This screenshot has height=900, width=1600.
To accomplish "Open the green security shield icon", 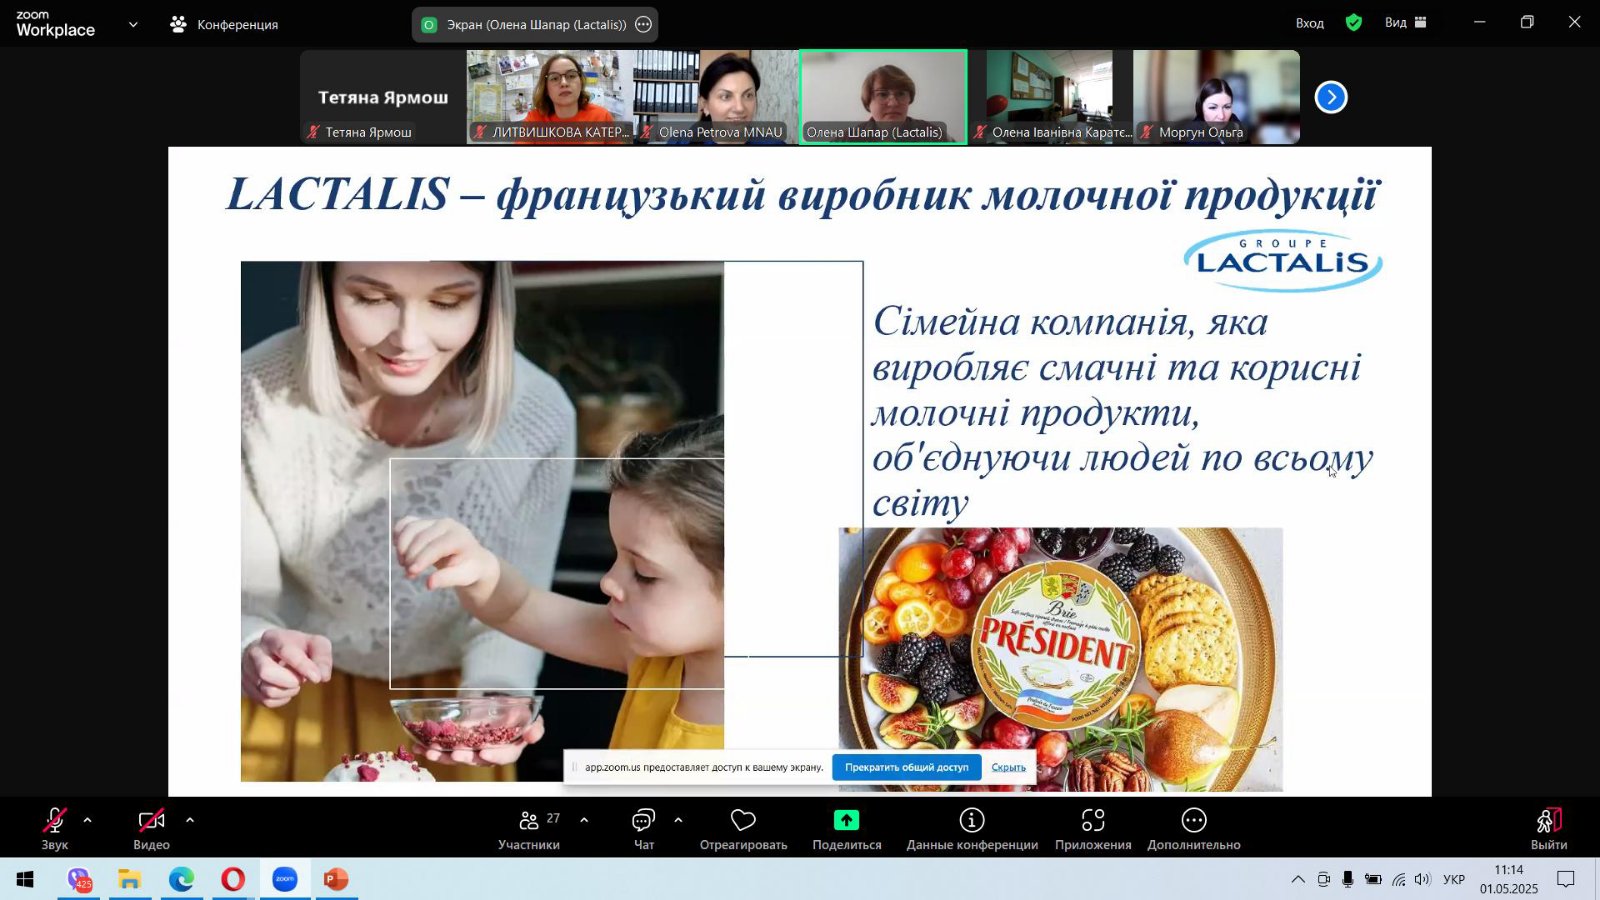I will (1354, 22).
